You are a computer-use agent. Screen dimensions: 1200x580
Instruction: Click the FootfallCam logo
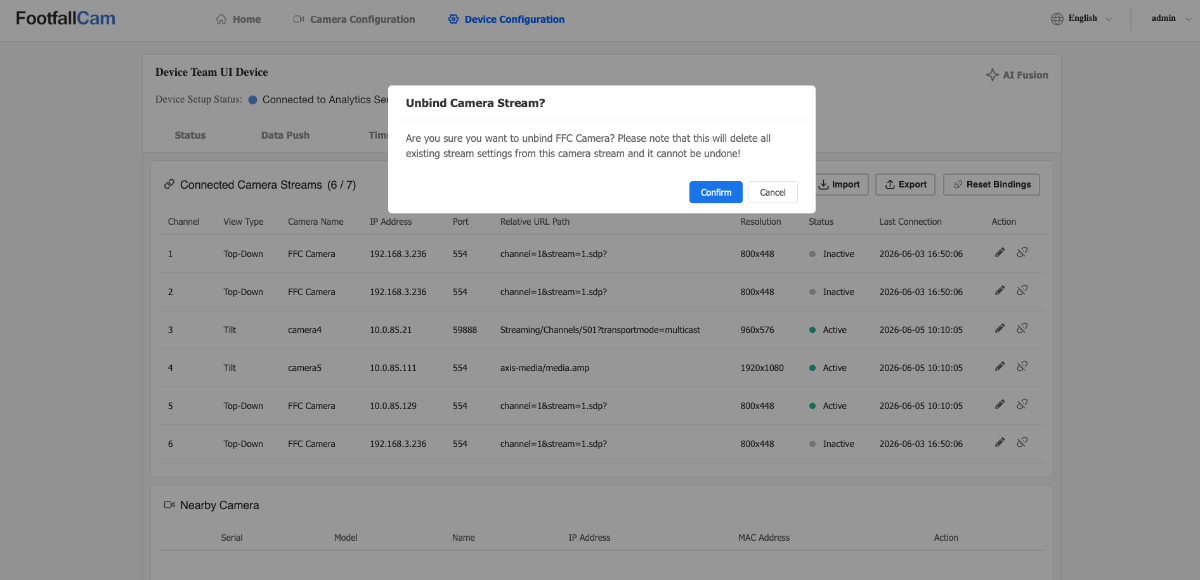click(65, 18)
